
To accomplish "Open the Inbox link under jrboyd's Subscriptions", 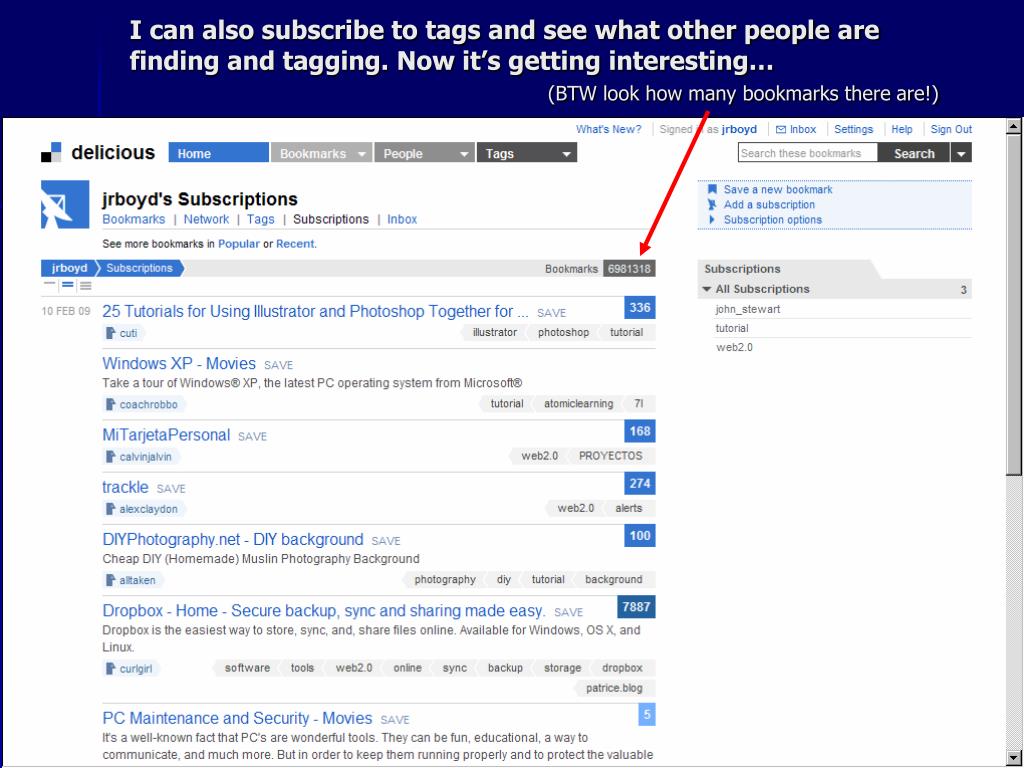I will pos(402,219).
